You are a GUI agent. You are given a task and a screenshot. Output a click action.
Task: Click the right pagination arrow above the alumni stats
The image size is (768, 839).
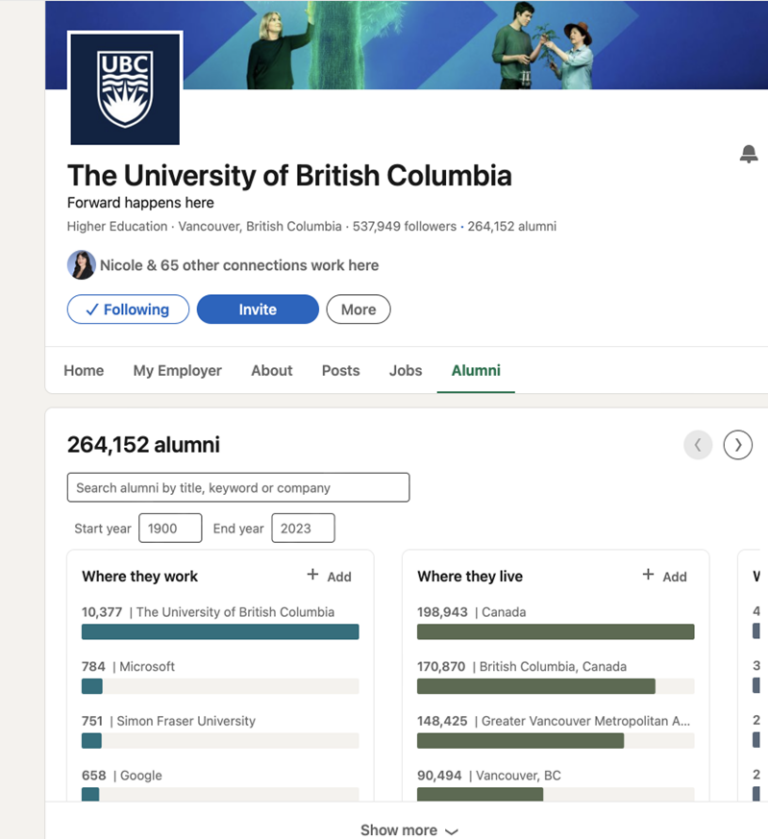738,444
